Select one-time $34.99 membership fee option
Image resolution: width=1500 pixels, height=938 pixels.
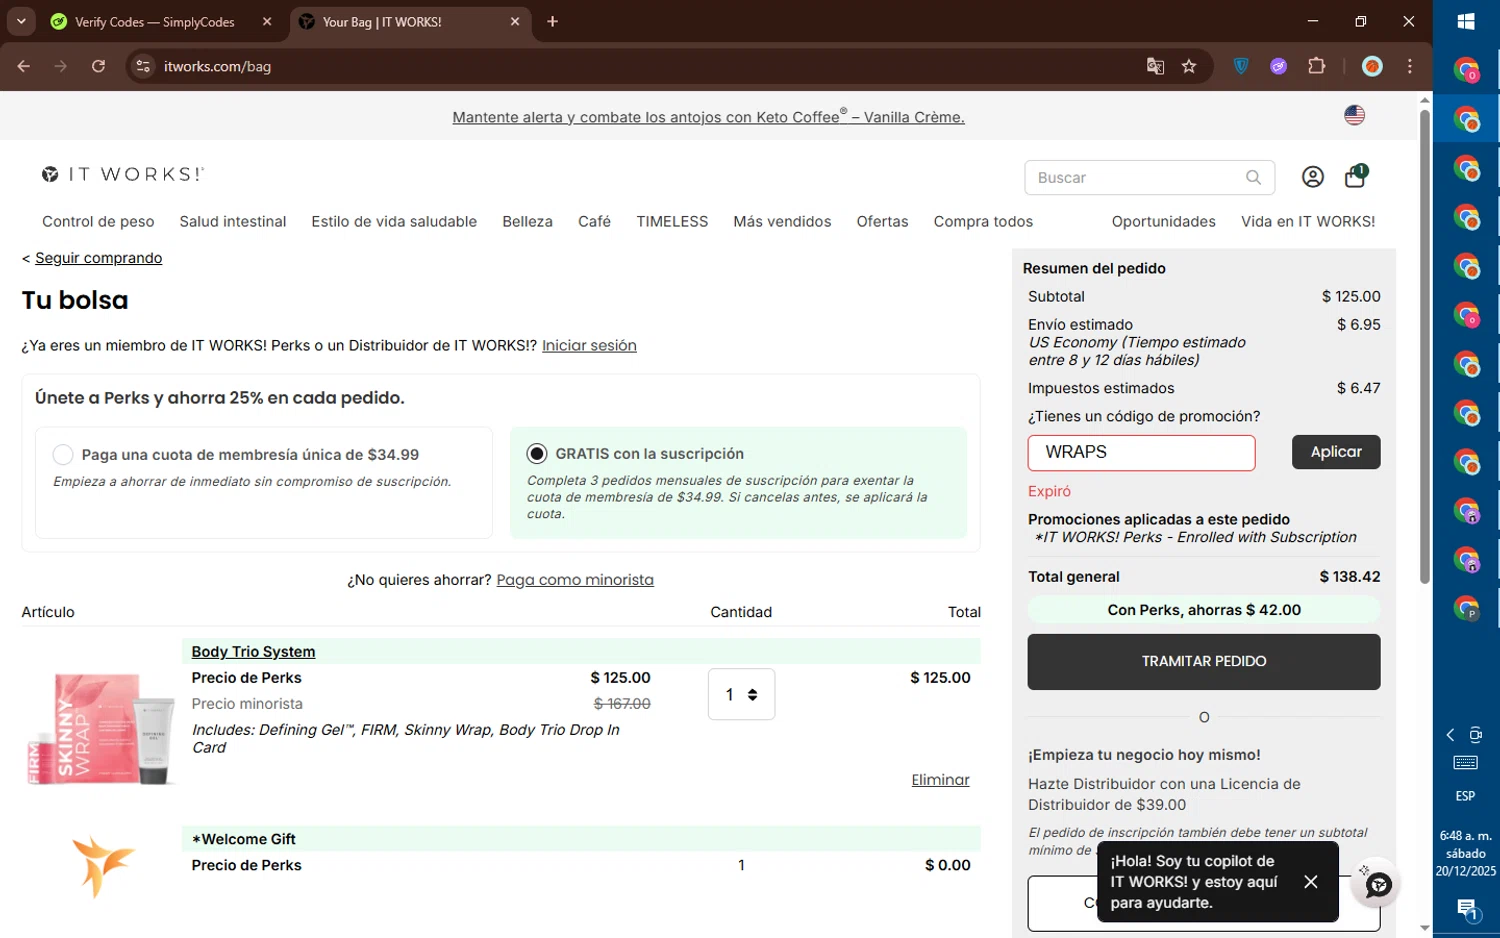point(63,455)
